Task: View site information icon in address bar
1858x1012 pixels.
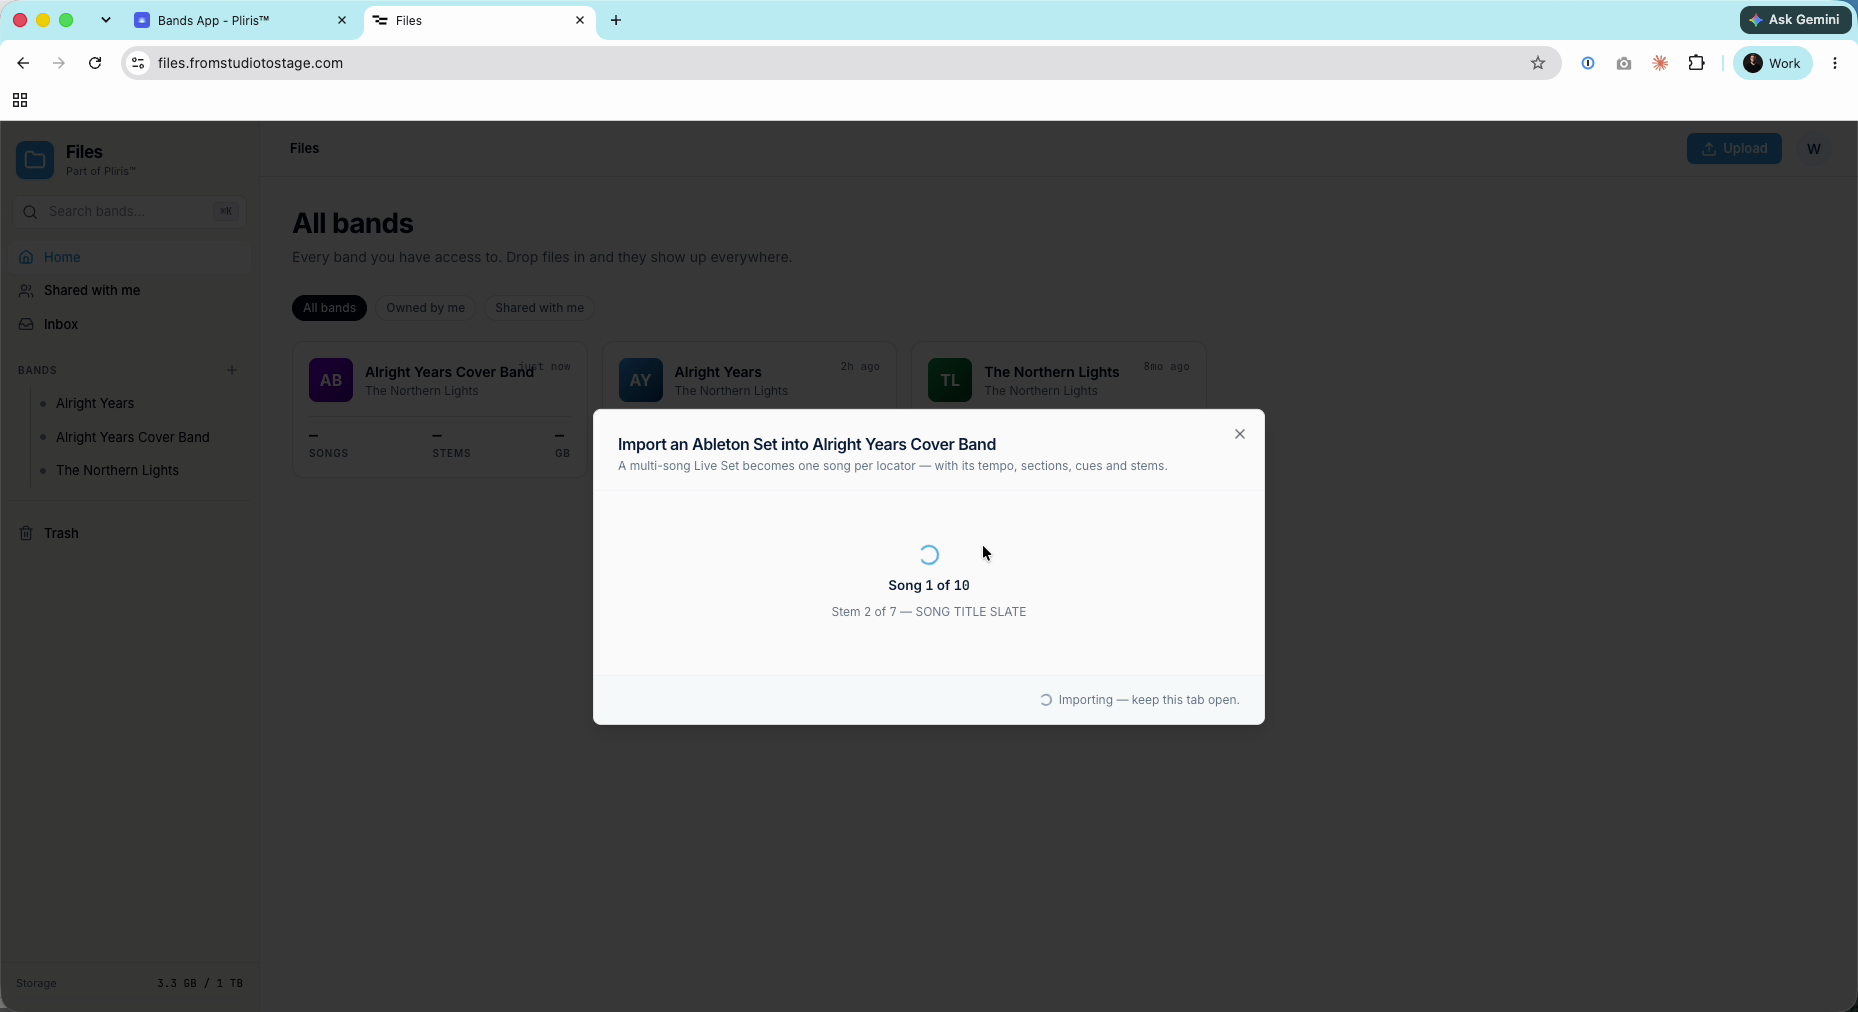Action: 138,63
